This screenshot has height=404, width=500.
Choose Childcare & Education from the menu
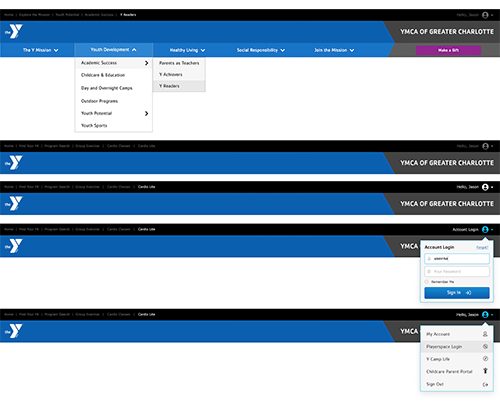[x=114, y=75]
